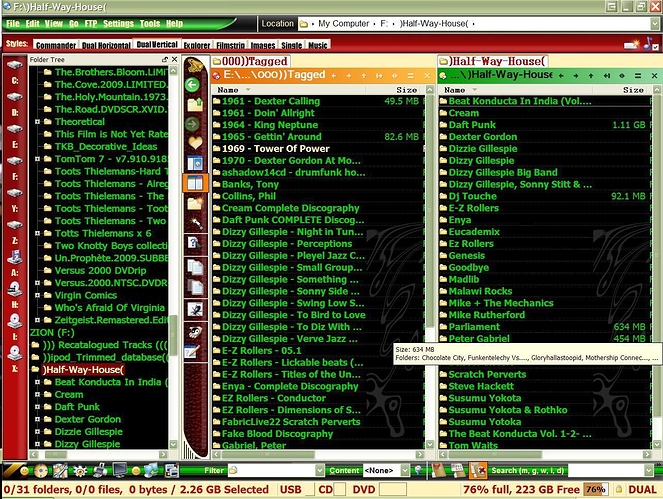Open the Cream Complete Discography folder

290,208
